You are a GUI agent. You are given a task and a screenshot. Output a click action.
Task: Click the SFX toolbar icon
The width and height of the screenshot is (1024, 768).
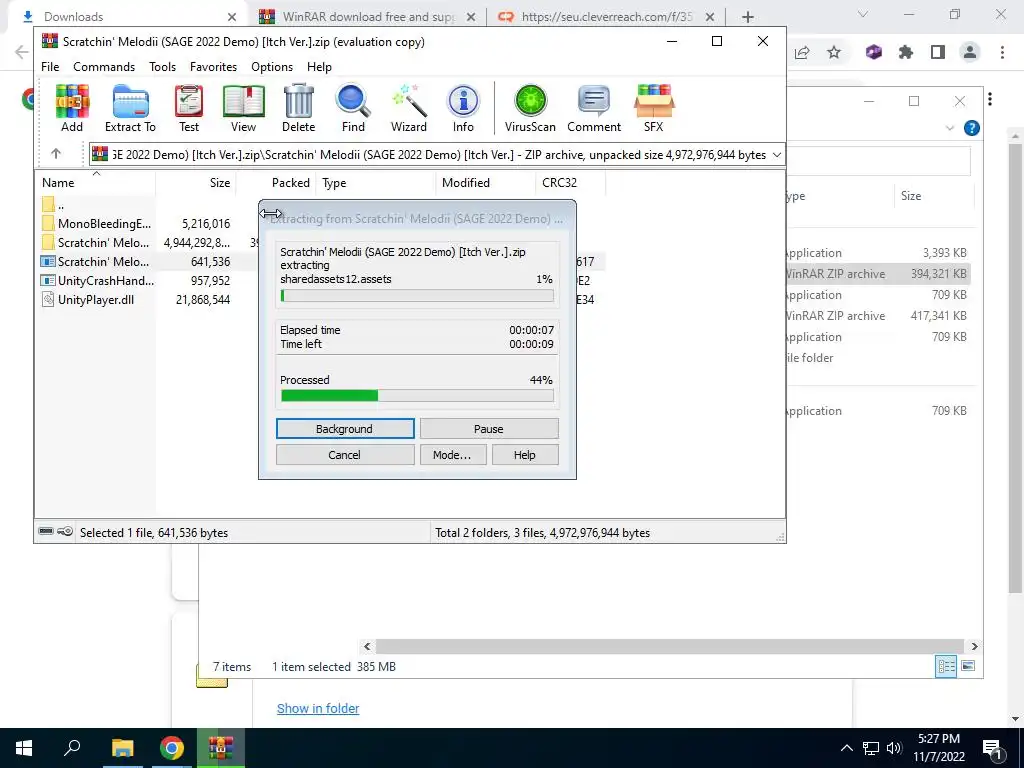tap(654, 108)
